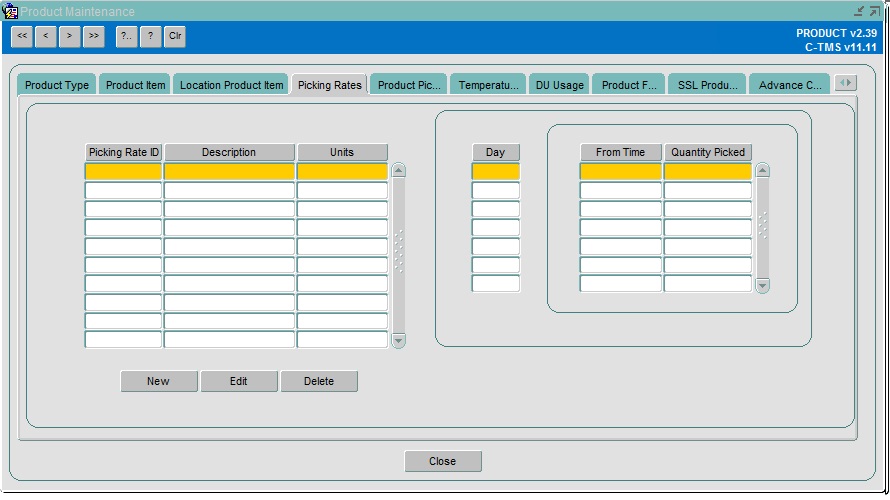Click last row Picking Rate ID field

123,339
